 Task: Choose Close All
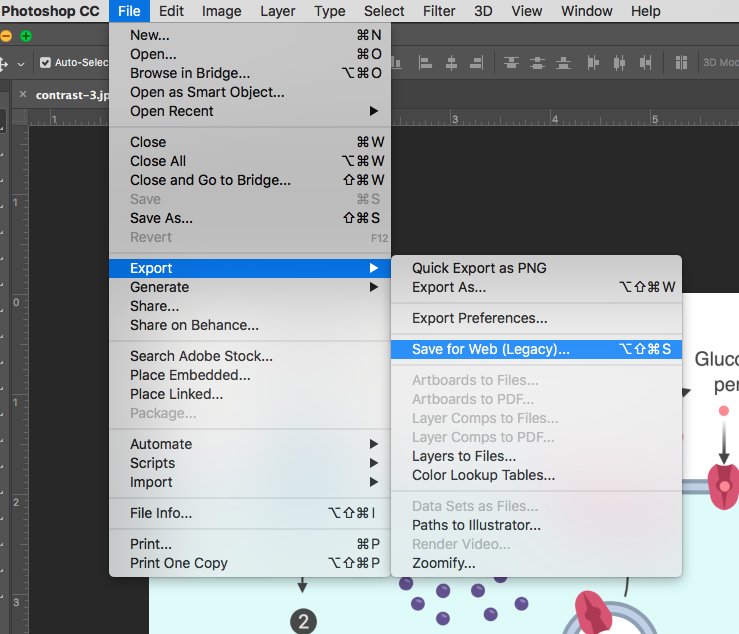[250, 161]
